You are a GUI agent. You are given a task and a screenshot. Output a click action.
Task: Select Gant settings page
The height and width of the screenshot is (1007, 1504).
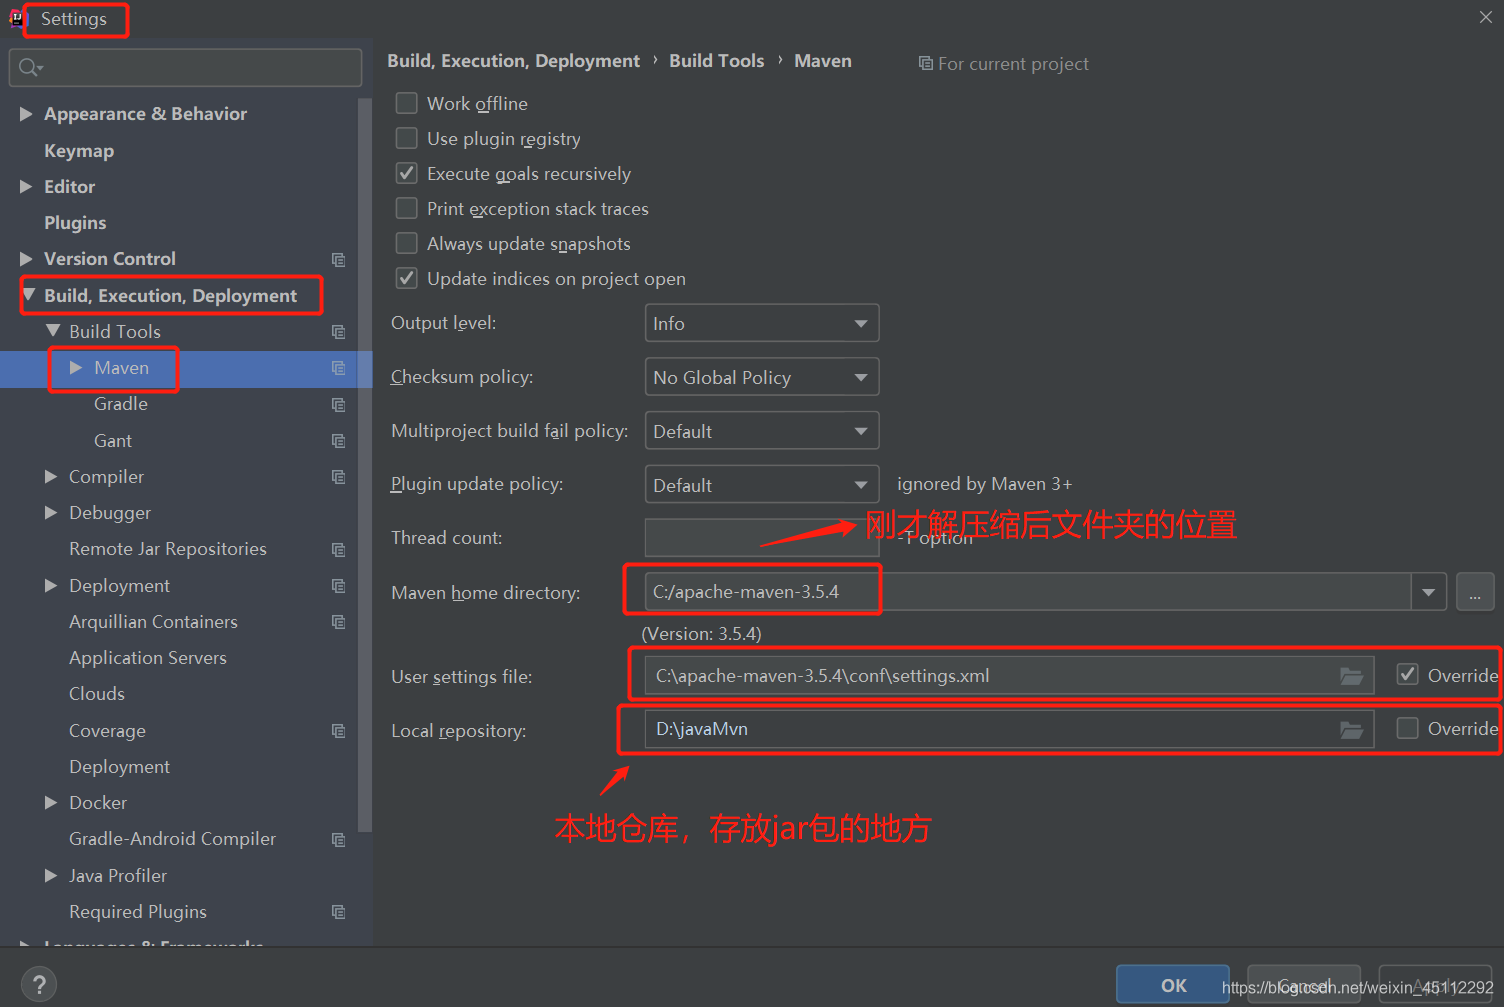[113, 441]
